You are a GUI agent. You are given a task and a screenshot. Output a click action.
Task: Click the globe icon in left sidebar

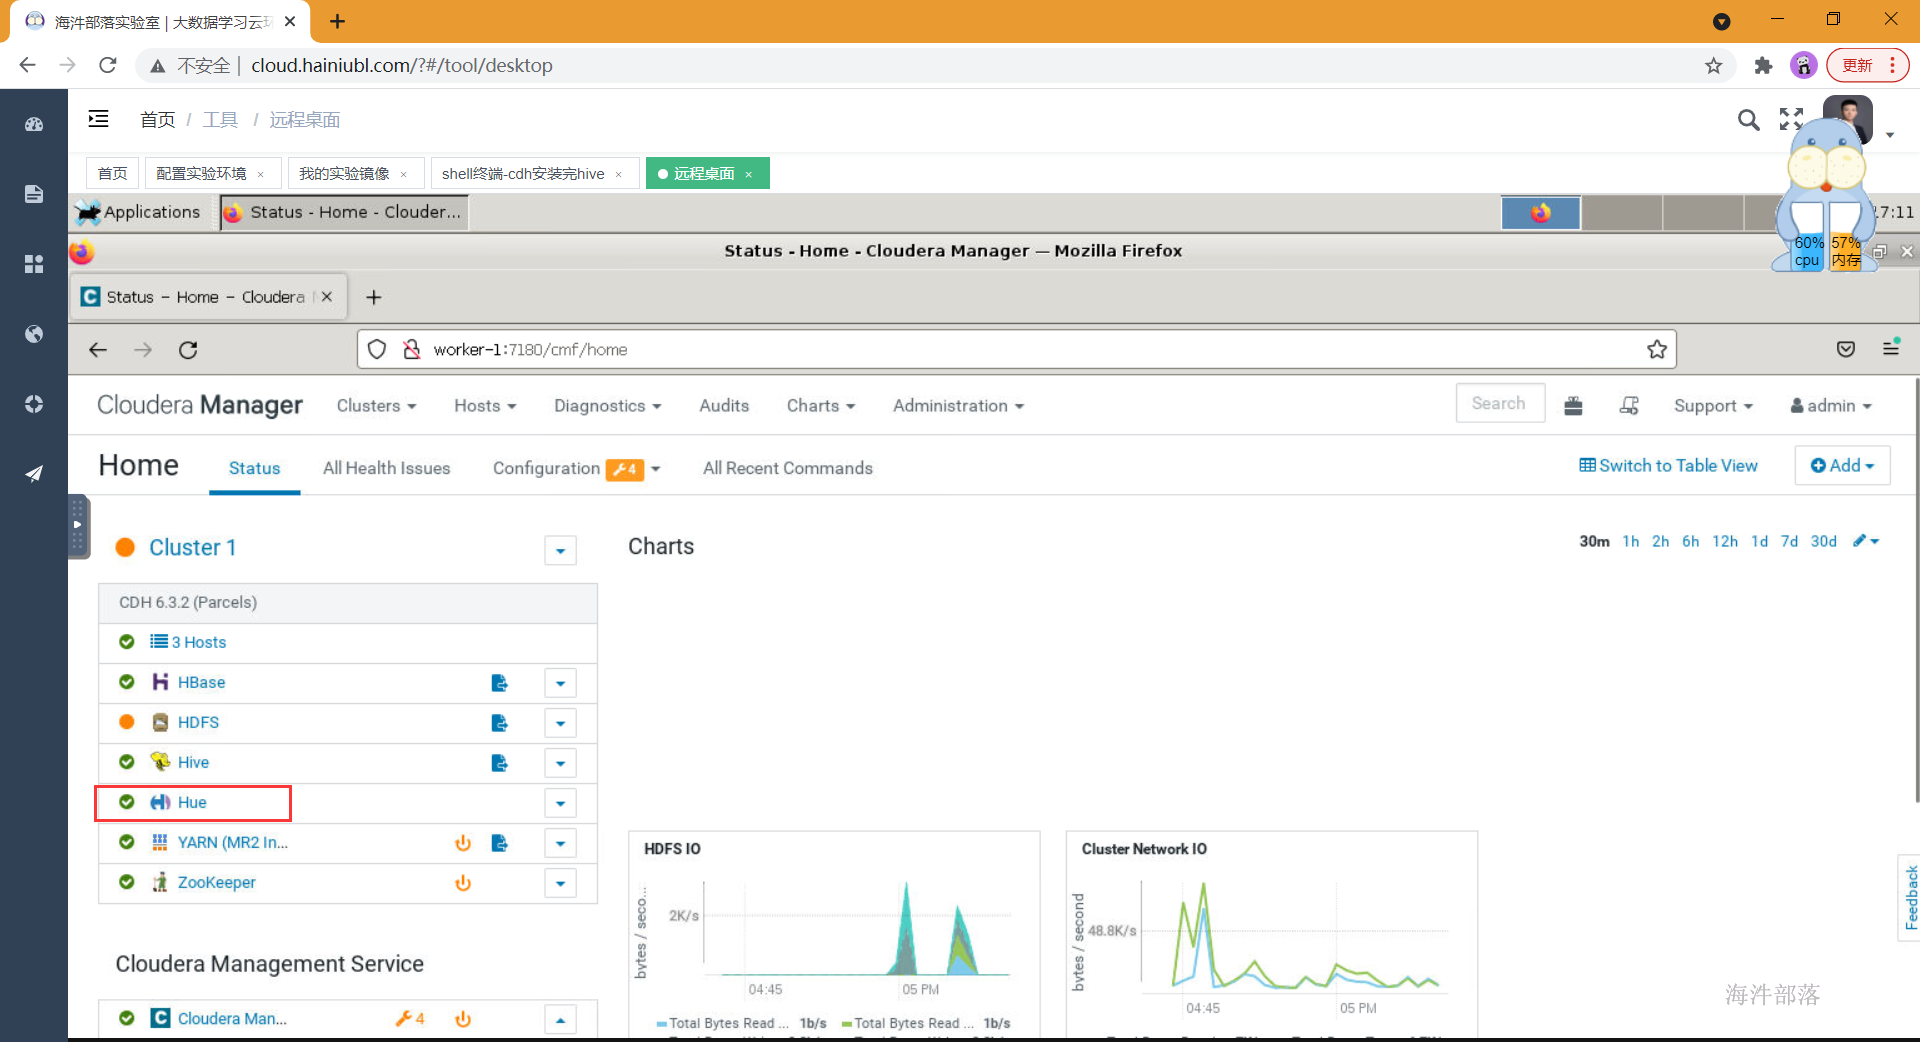click(34, 334)
